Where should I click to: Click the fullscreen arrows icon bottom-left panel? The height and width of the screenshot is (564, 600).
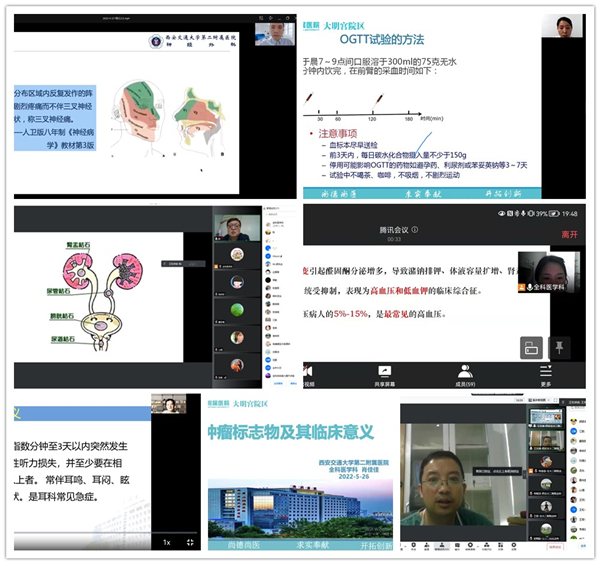[190, 542]
